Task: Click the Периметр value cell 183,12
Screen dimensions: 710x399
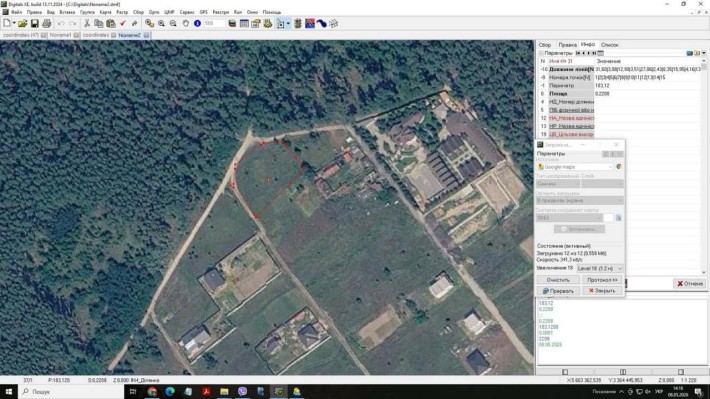Action: (648, 85)
